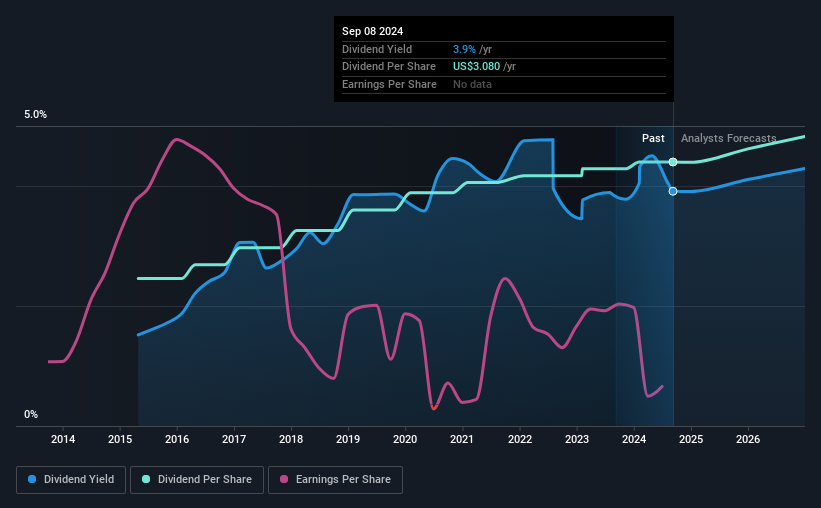Image resolution: width=821 pixels, height=508 pixels.
Task: Toggle the Dividend Per Share legend button
Action: (x=197, y=480)
